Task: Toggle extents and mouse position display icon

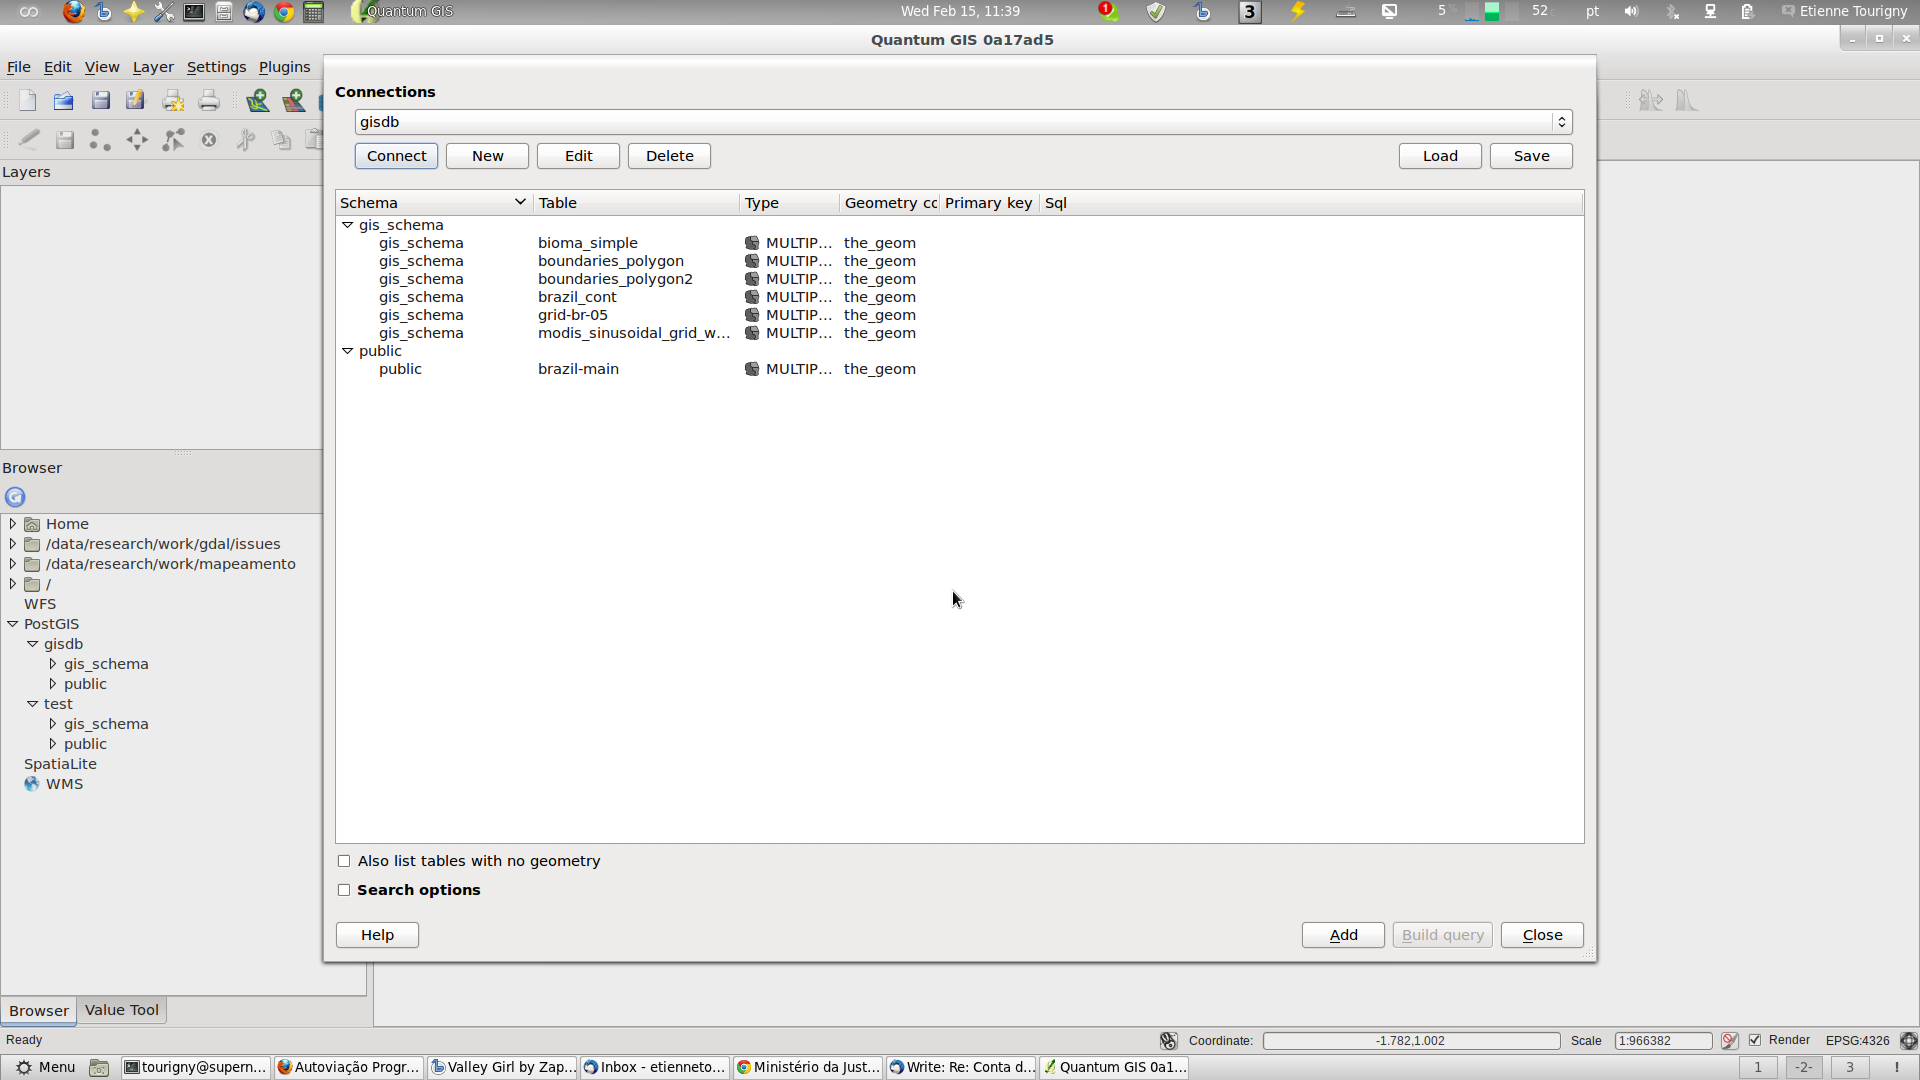Action: tap(1168, 1041)
